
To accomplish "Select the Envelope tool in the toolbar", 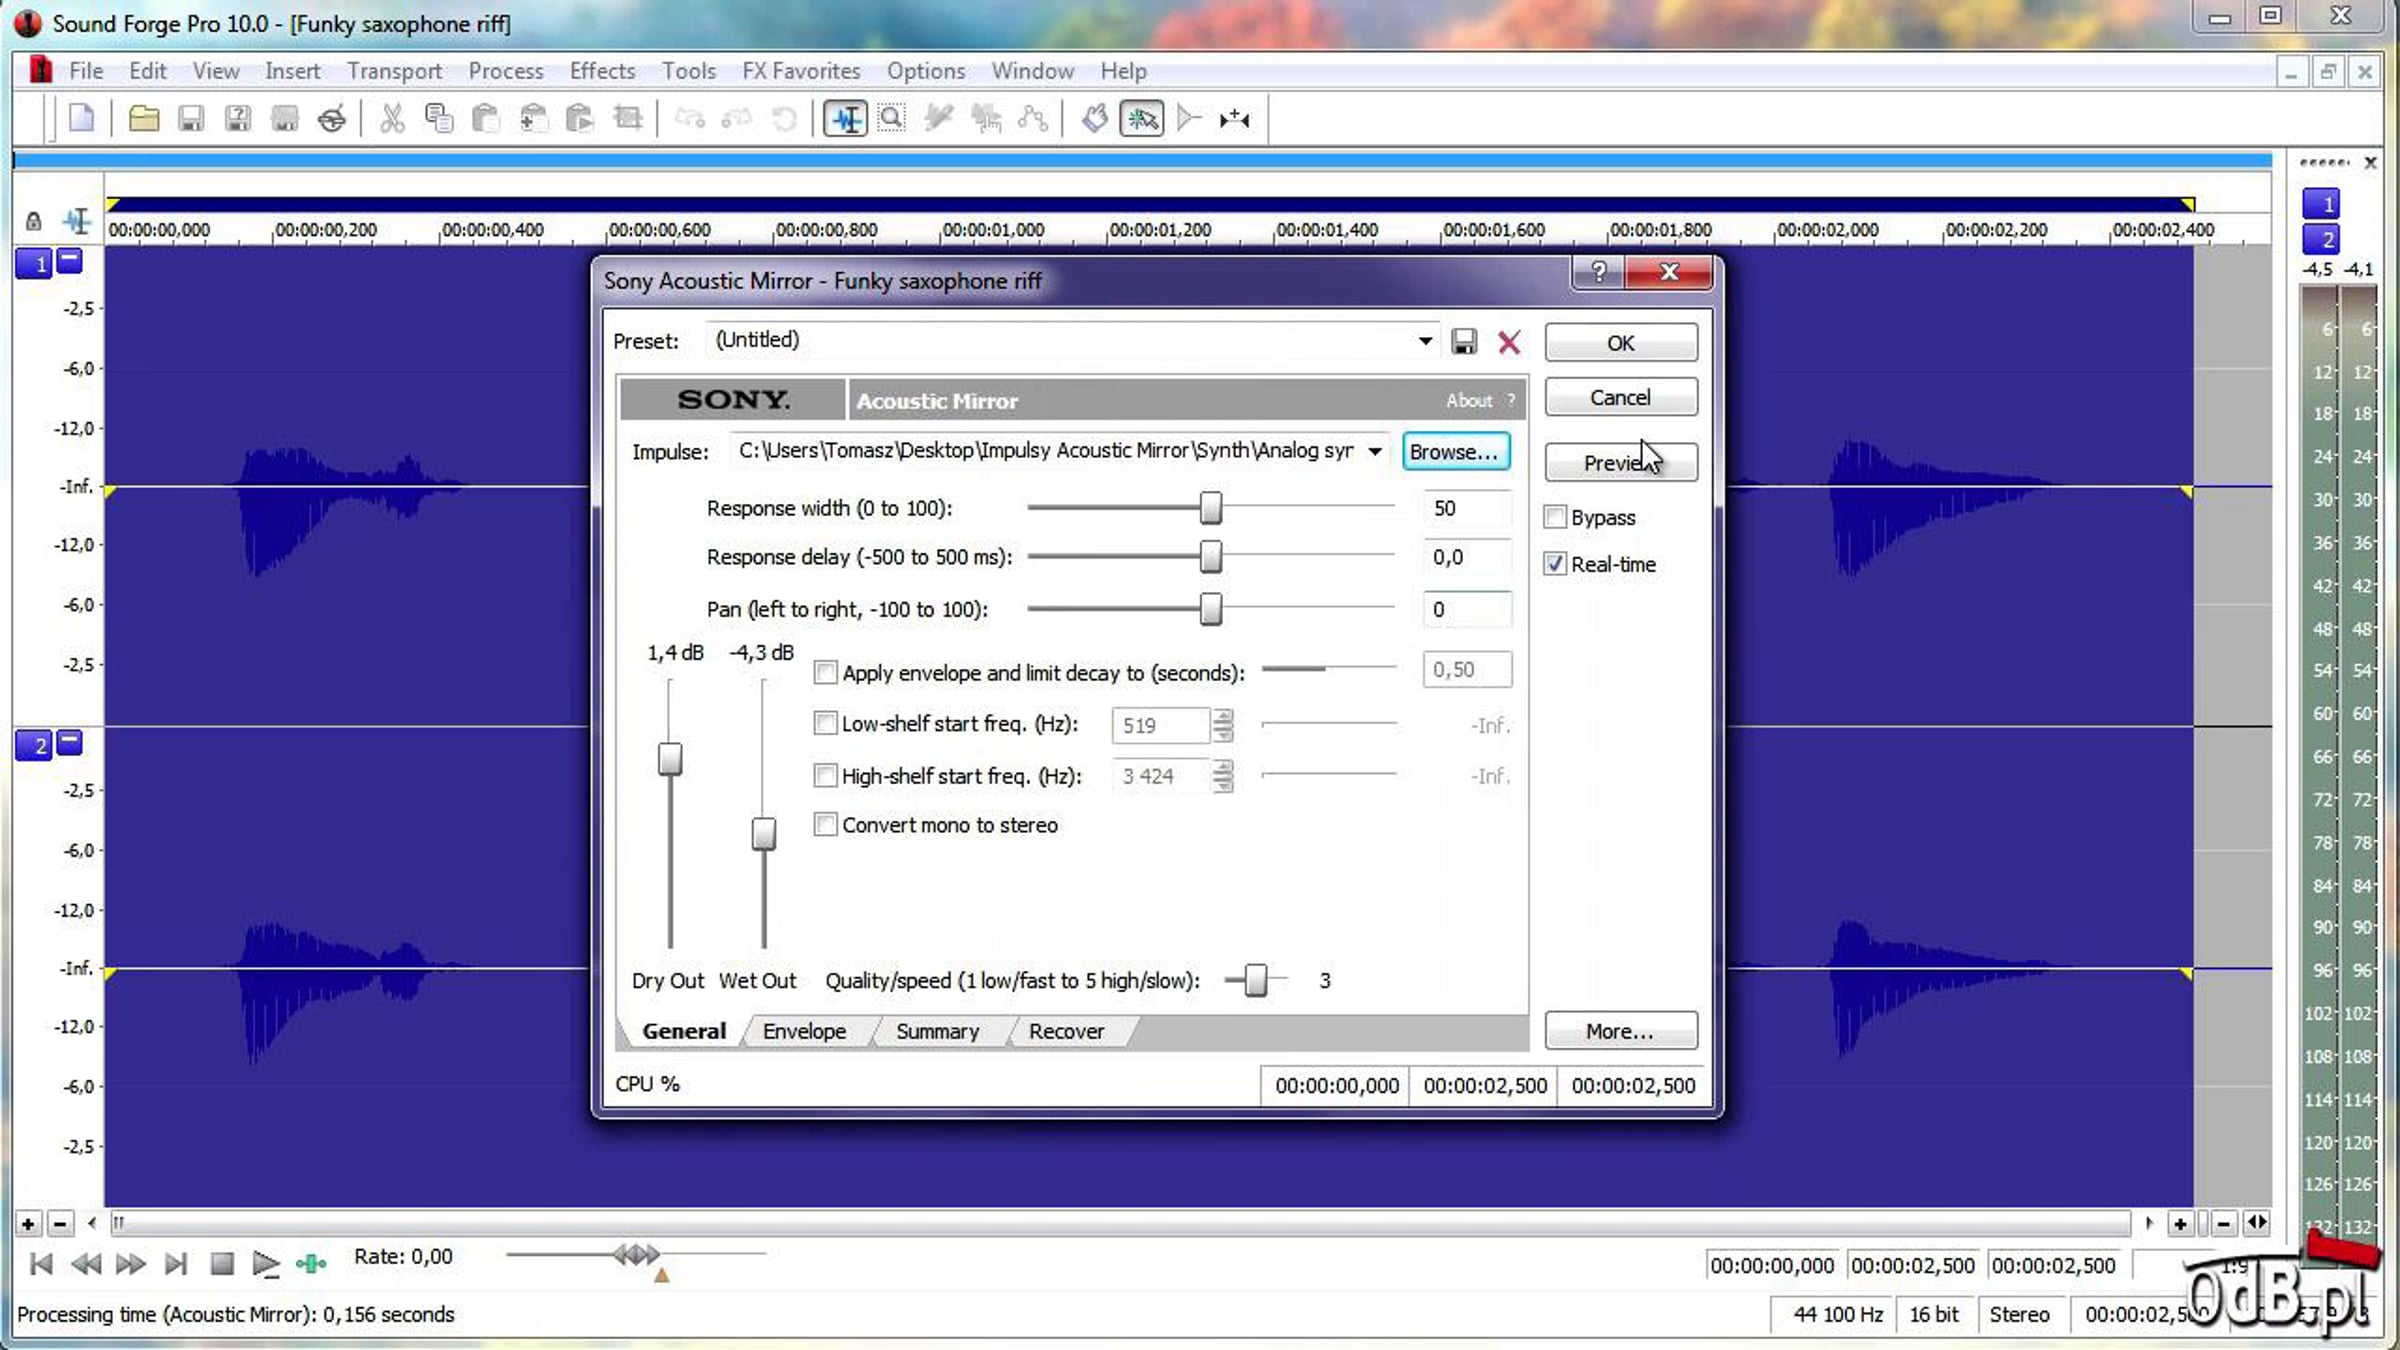I will point(1033,119).
